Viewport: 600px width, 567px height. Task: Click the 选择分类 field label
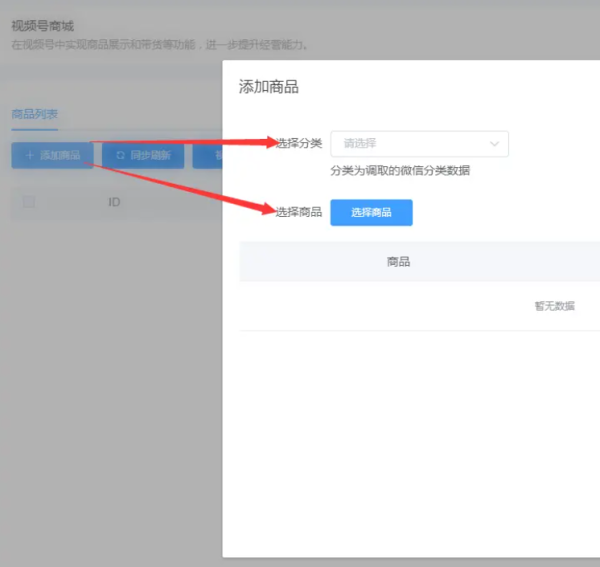pyautogui.click(x=299, y=143)
